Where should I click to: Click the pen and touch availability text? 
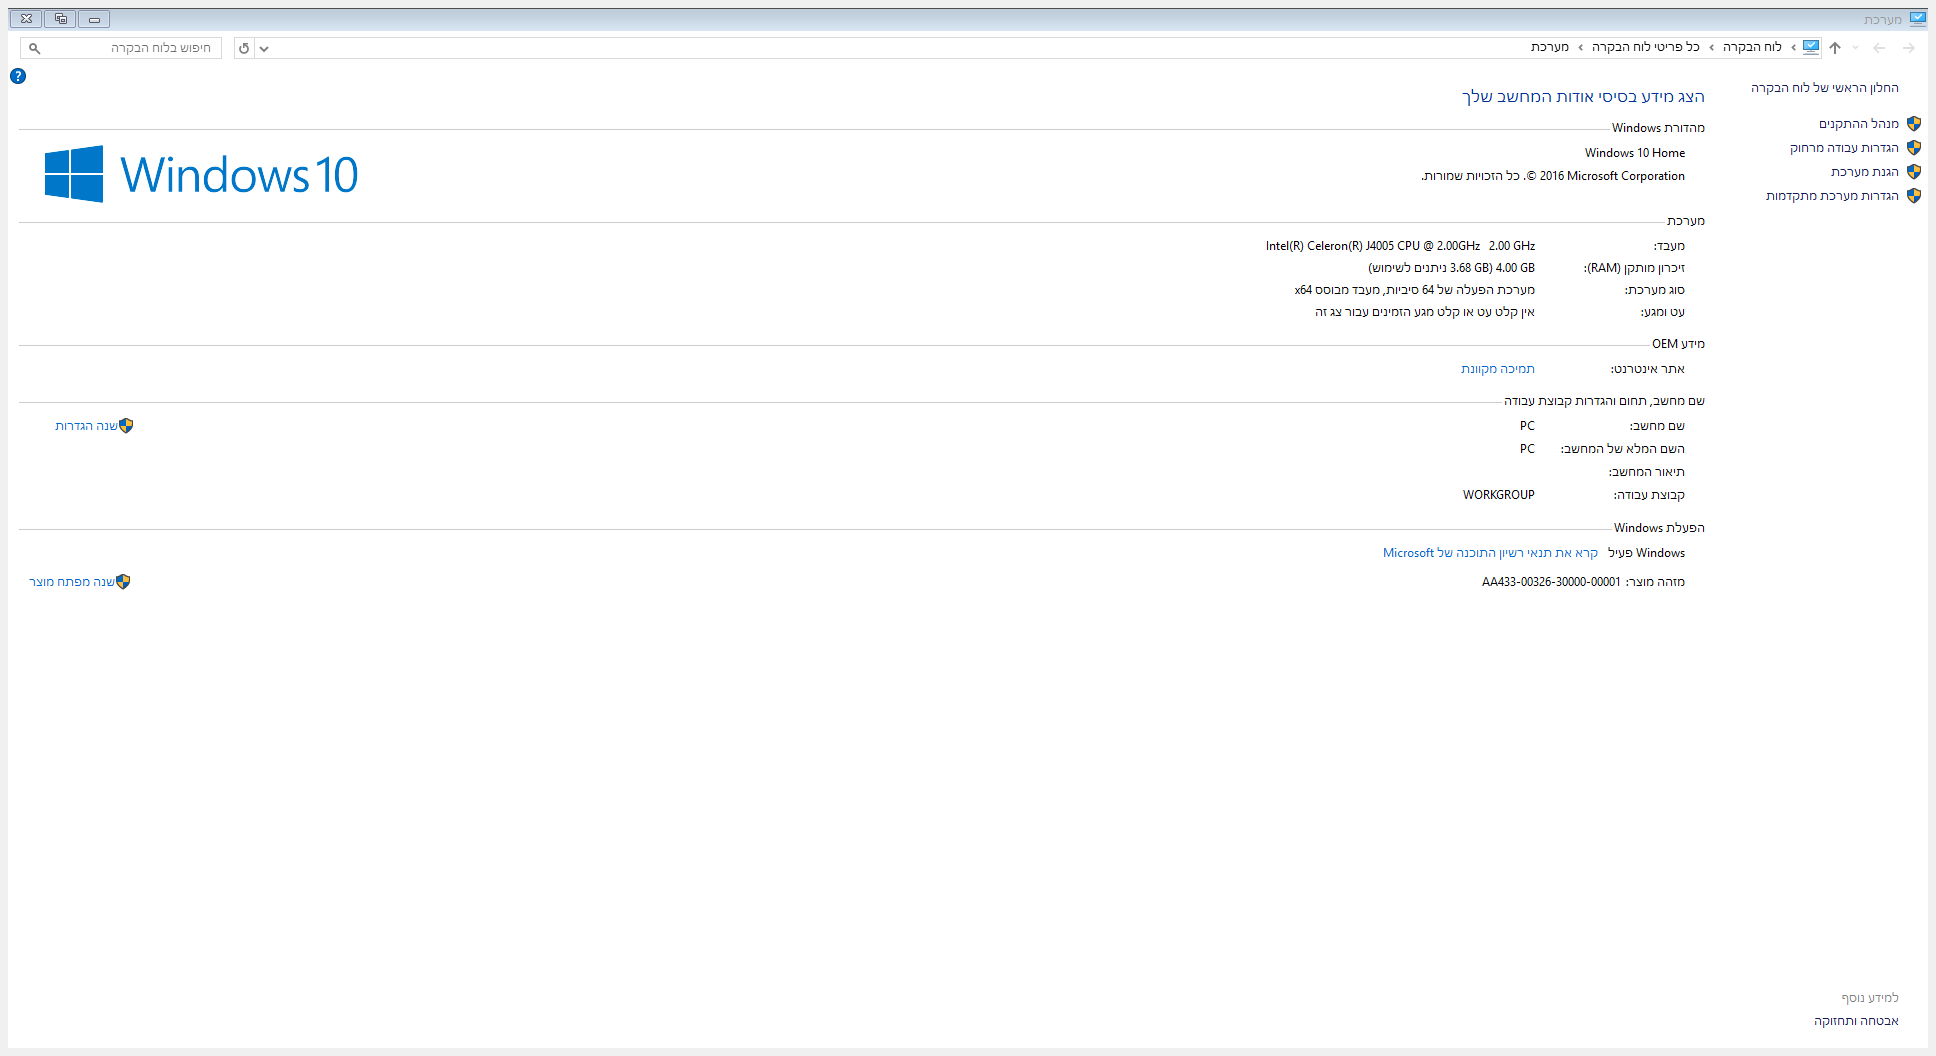click(x=1425, y=312)
